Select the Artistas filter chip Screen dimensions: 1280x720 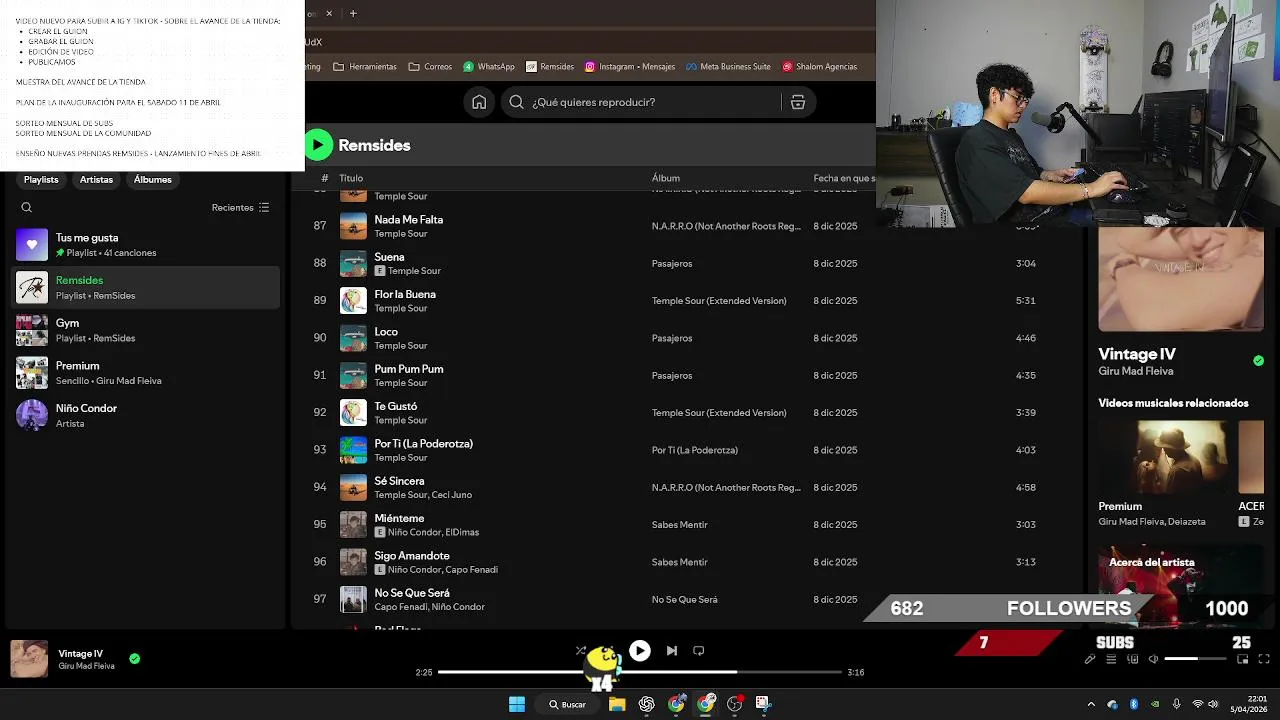(x=96, y=180)
